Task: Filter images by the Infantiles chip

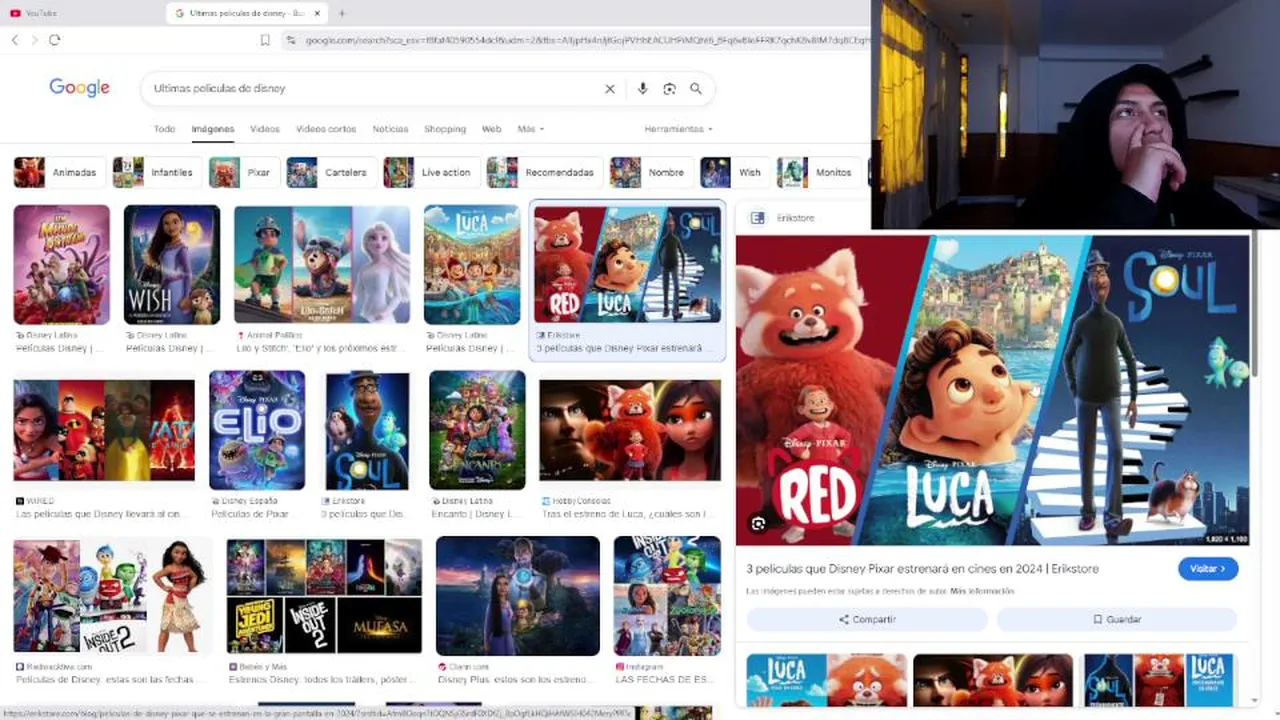Action: tap(155, 172)
